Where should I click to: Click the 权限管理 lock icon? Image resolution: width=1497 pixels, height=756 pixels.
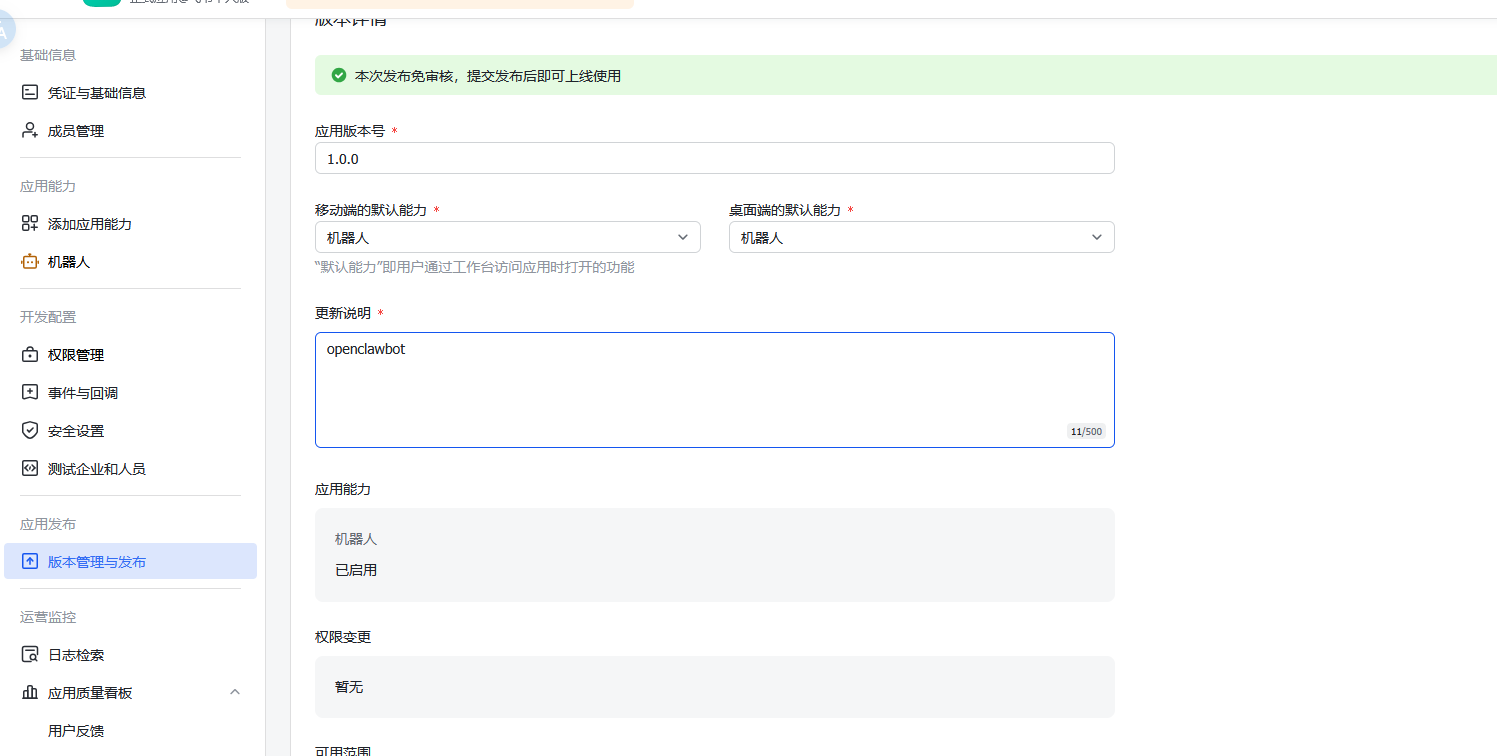(30, 355)
